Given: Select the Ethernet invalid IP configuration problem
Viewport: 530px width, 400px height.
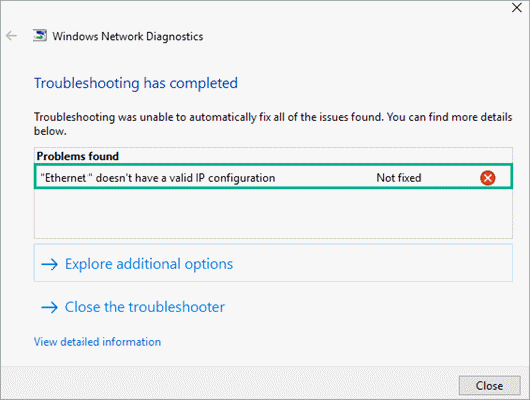Looking at the screenshot, I should [x=273, y=177].
